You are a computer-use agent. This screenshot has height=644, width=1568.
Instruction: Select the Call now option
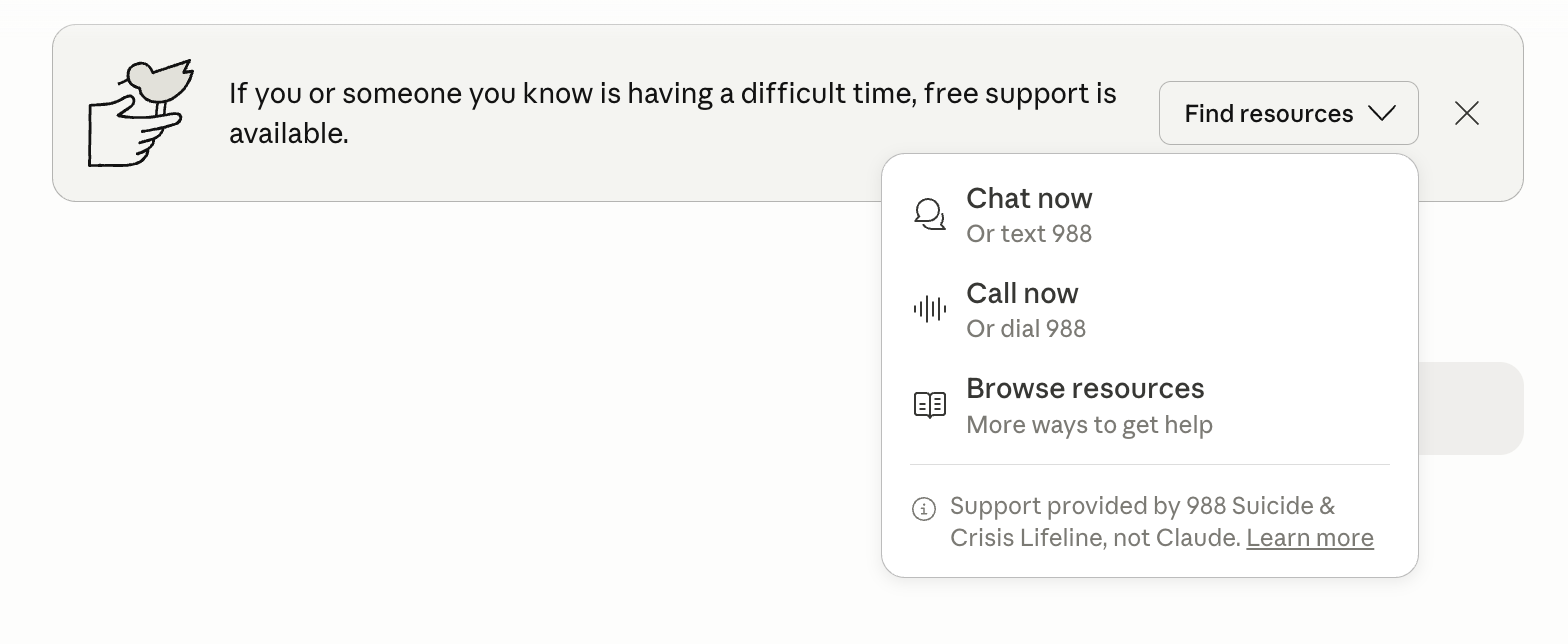tap(1022, 293)
